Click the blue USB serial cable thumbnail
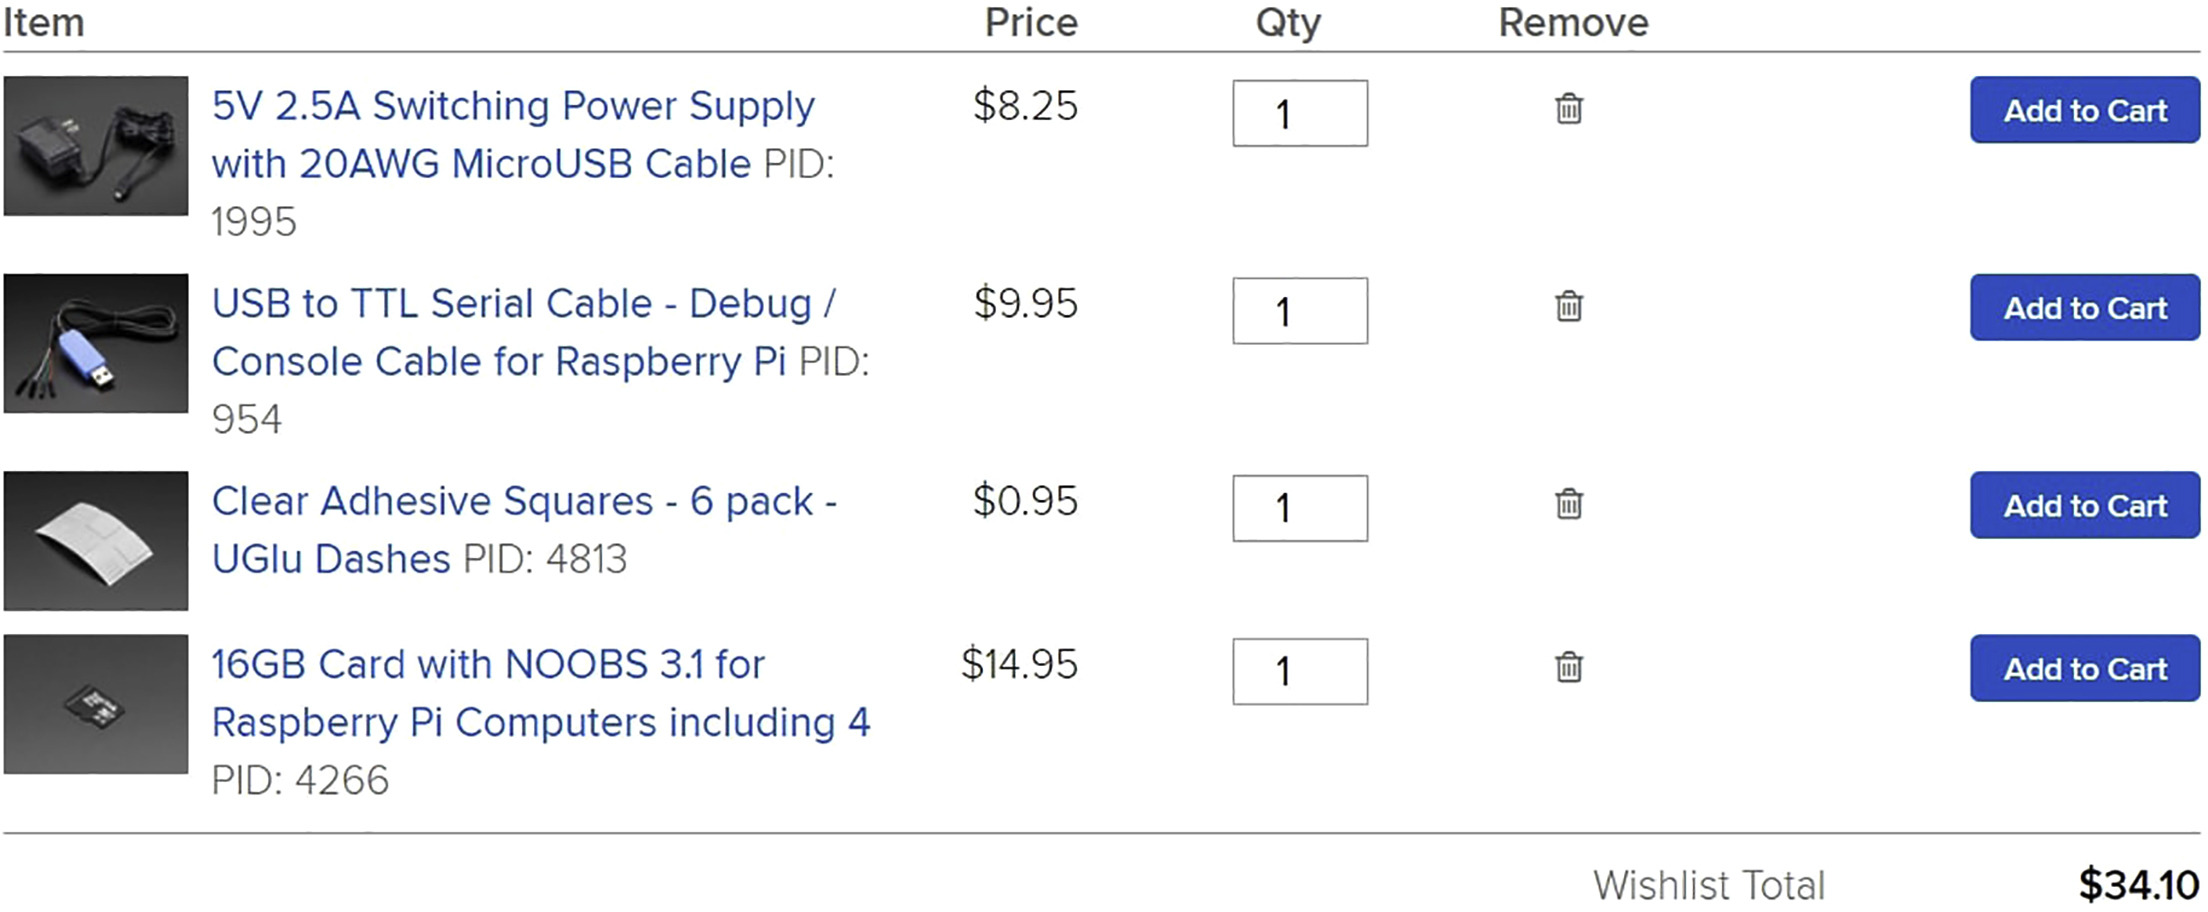Image resolution: width=2208 pixels, height=912 pixels. click(x=96, y=343)
